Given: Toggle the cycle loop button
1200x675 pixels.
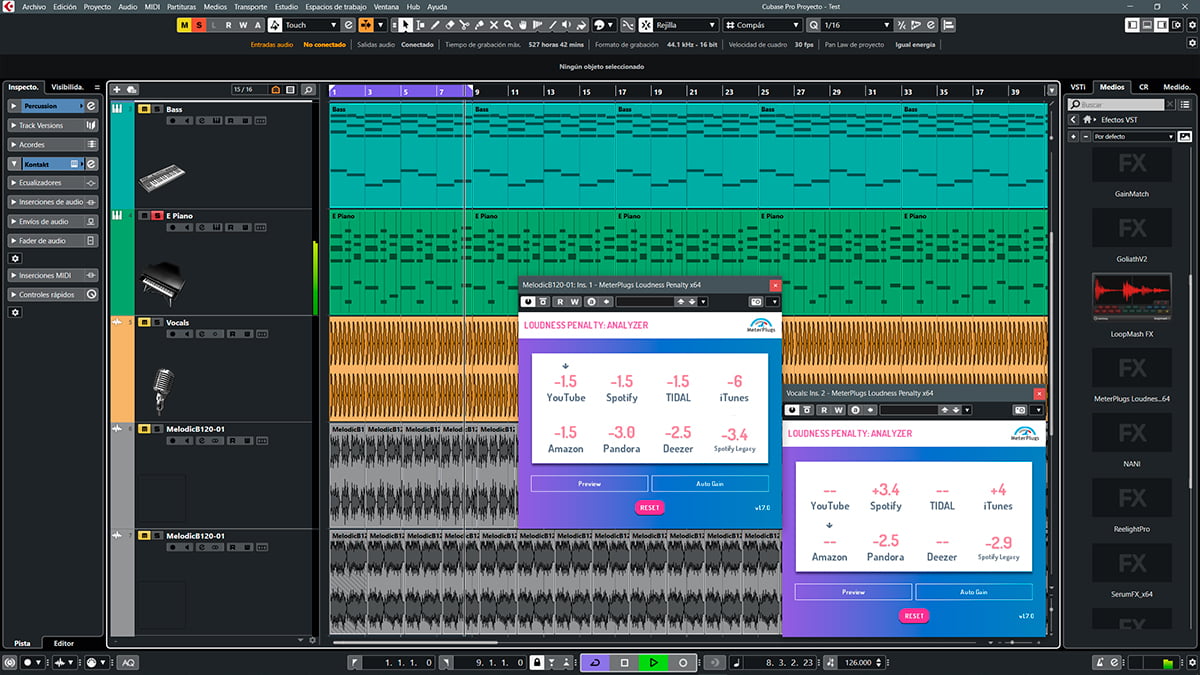Looking at the screenshot, I should tap(595, 662).
